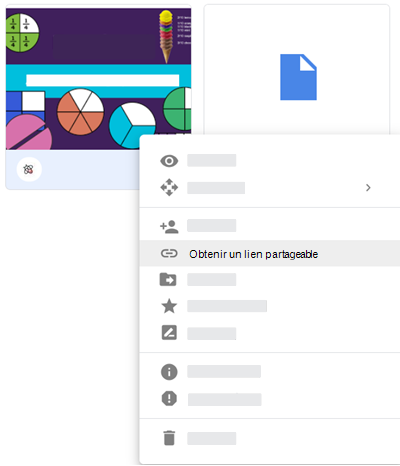The height and width of the screenshot is (466, 400).
Task: Open the blue document file card
Action: [x=297, y=69]
